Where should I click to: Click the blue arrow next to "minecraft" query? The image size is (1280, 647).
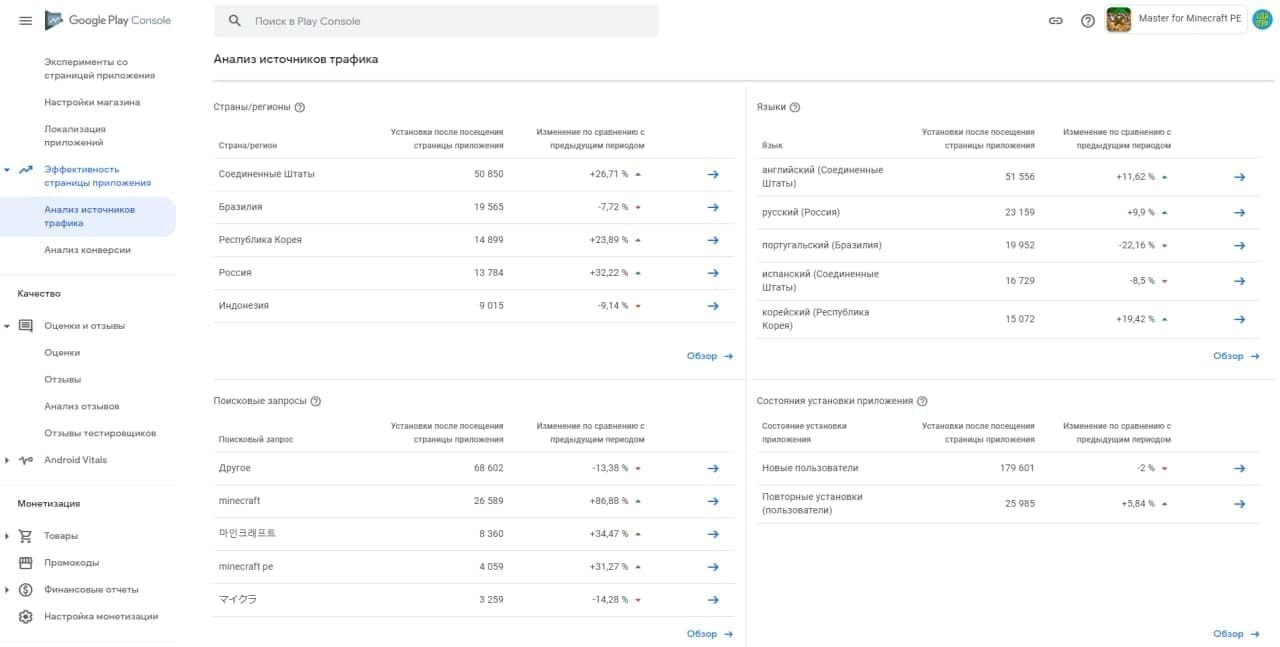tap(713, 501)
